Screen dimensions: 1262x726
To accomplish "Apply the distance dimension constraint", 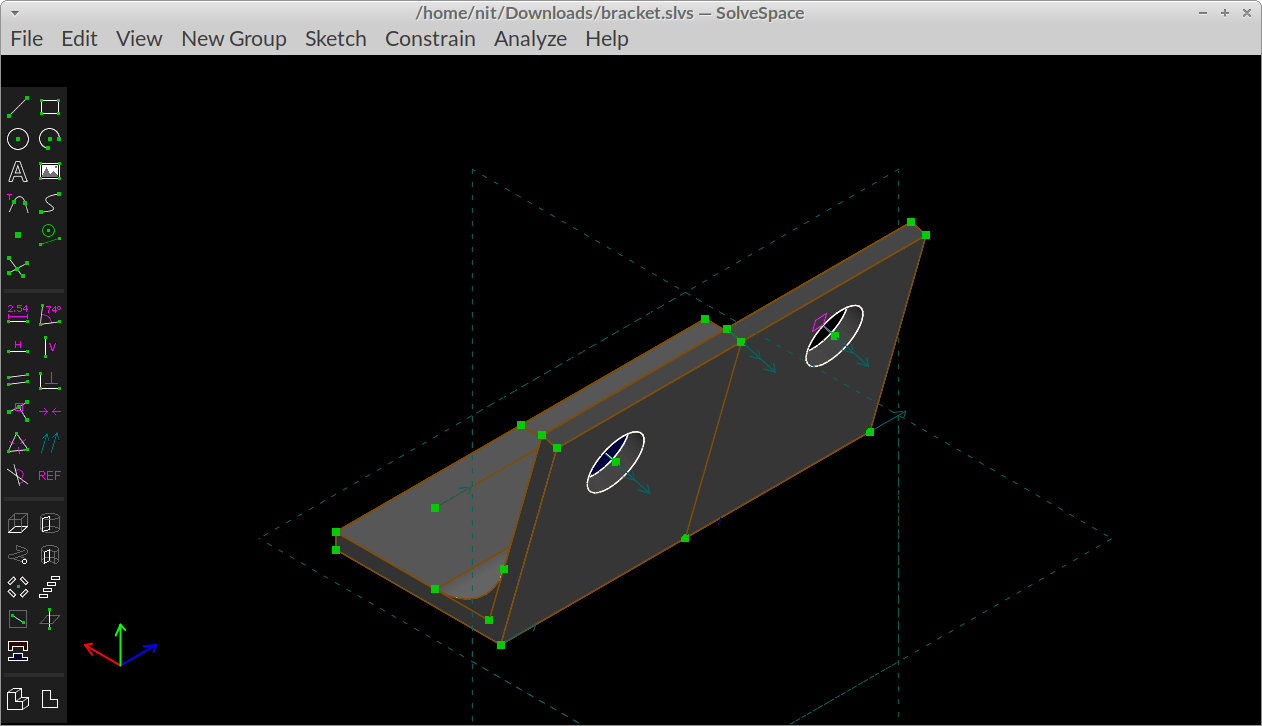I will (17, 313).
